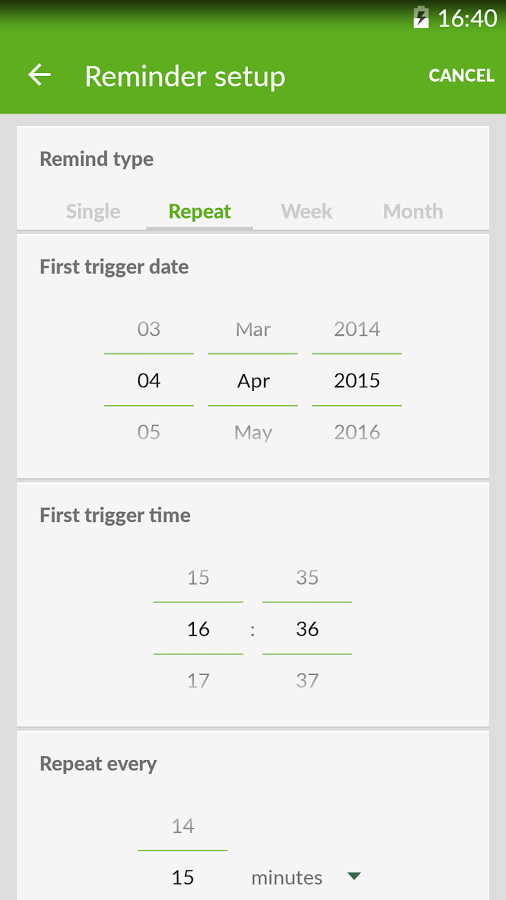
Task: Cancel the reminder setup
Action: [461, 75]
